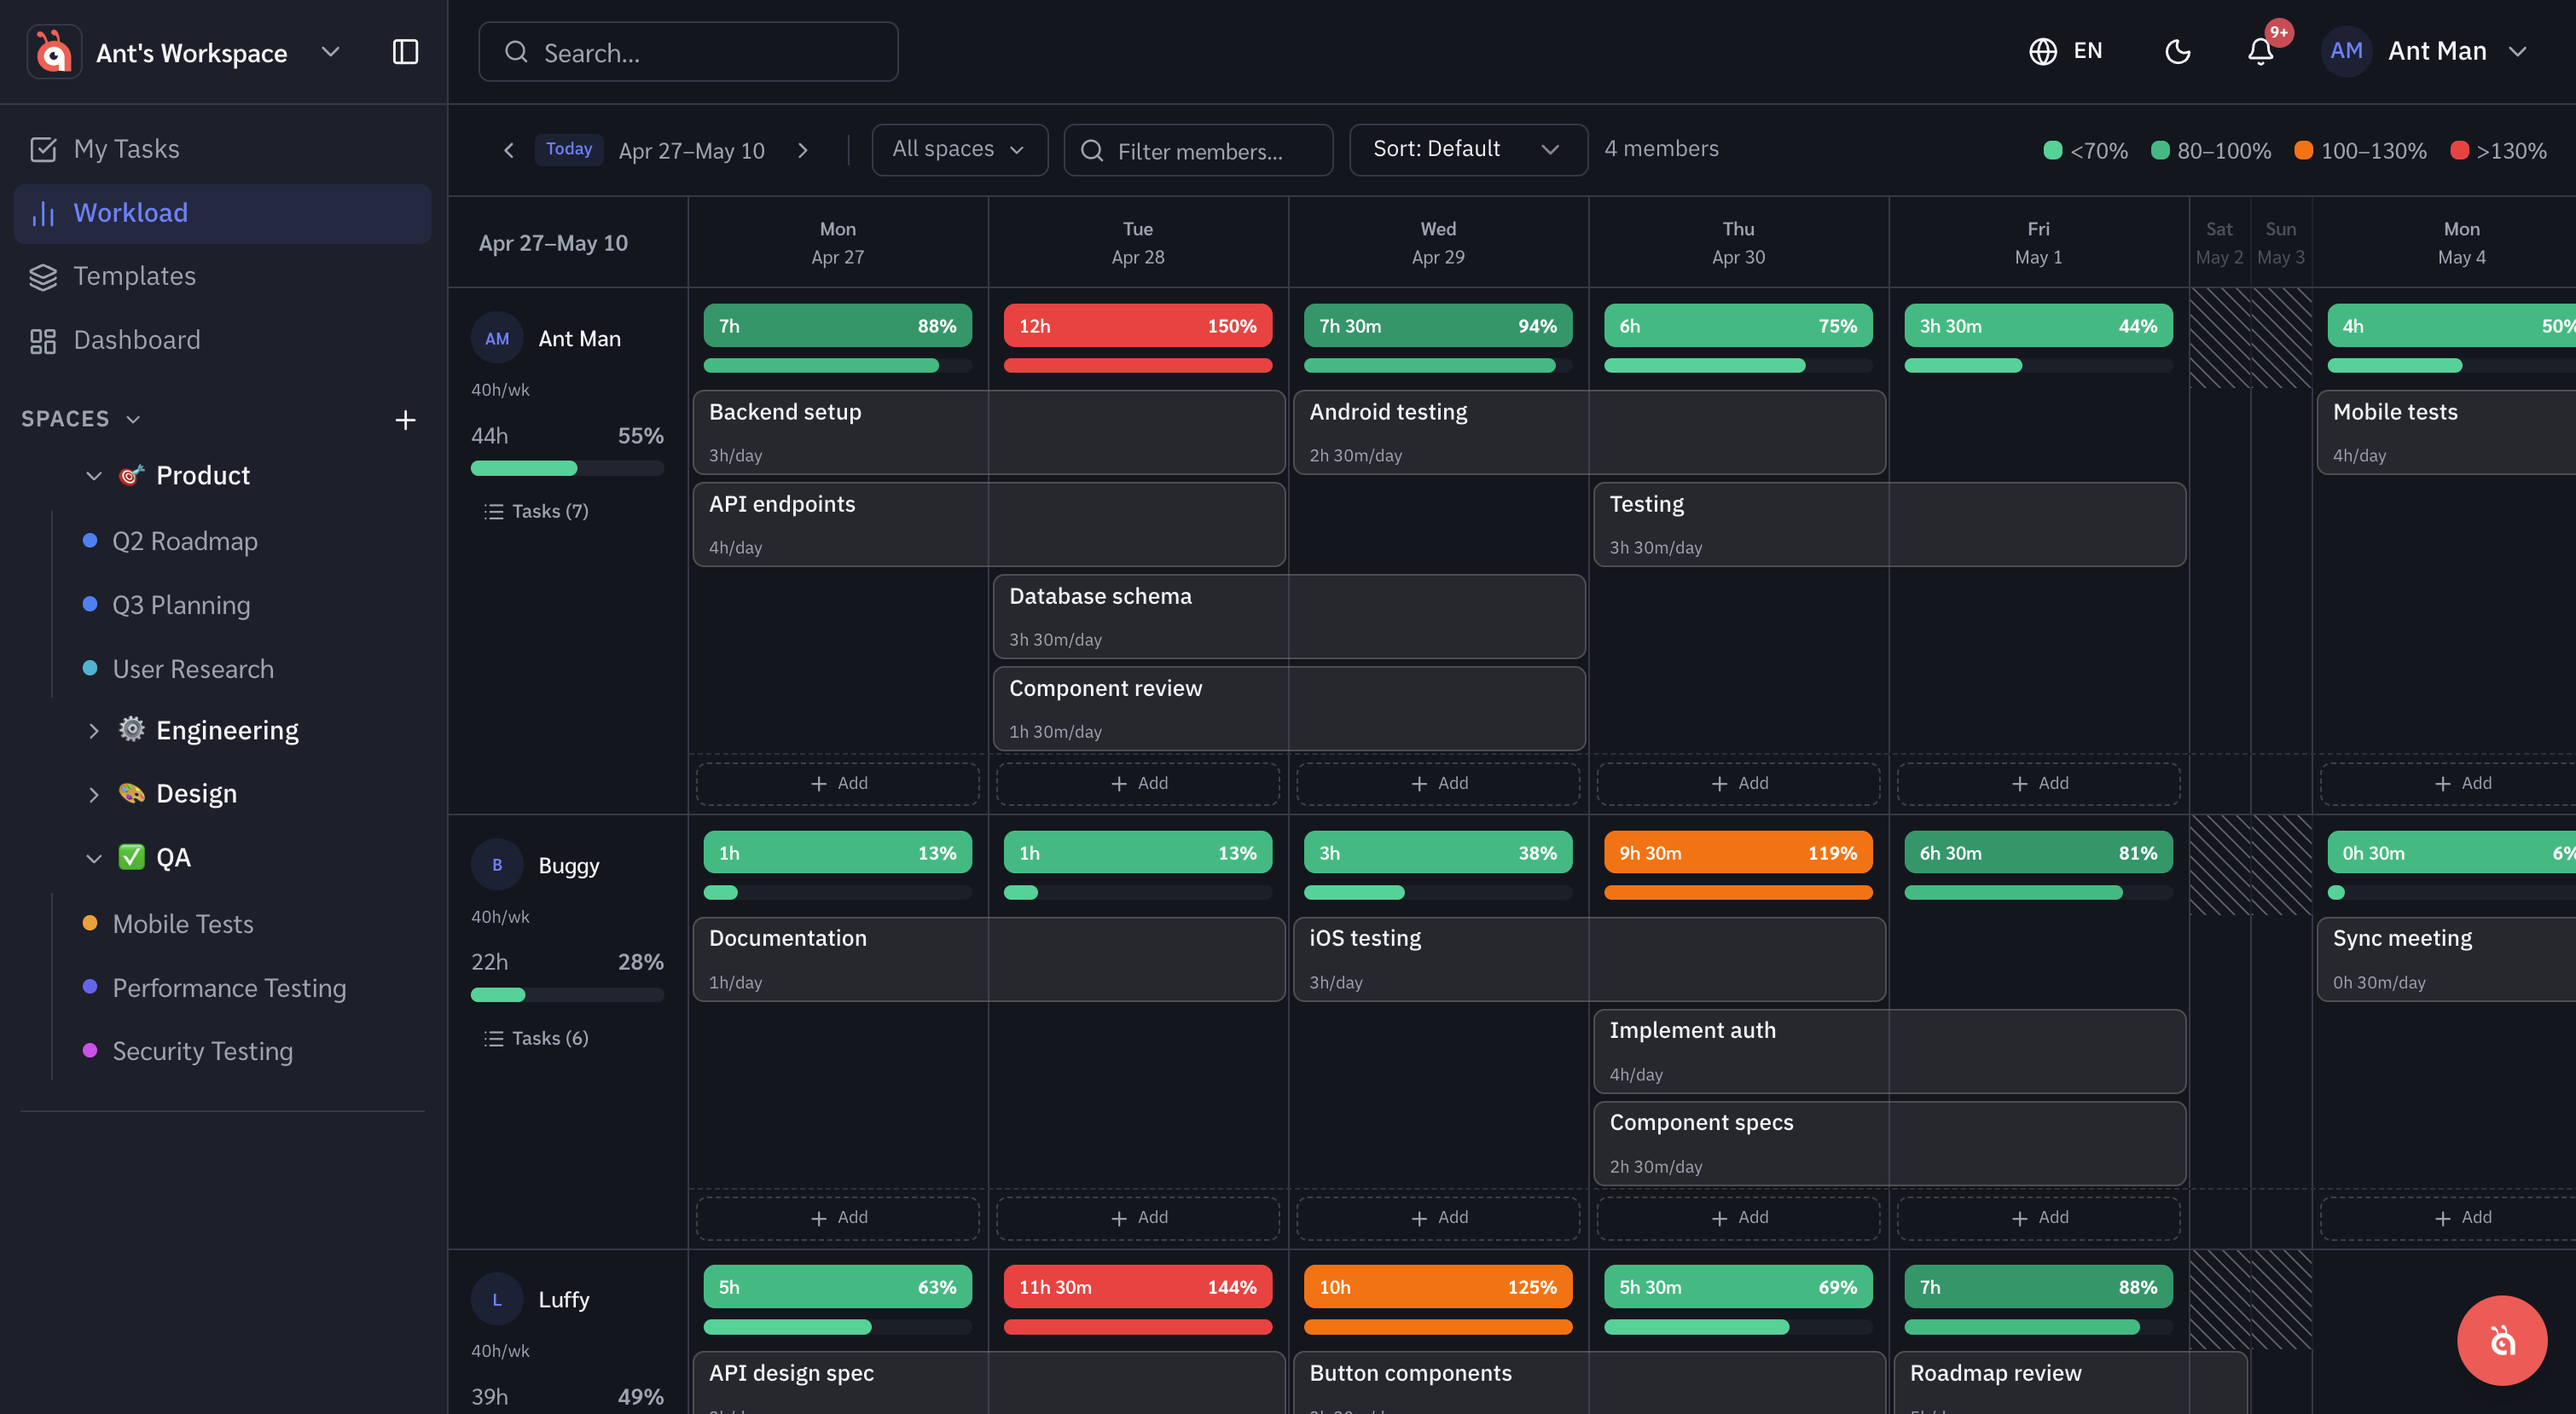Open the notifications bell
Image resolution: width=2576 pixels, height=1414 pixels.
[2261, 51]
